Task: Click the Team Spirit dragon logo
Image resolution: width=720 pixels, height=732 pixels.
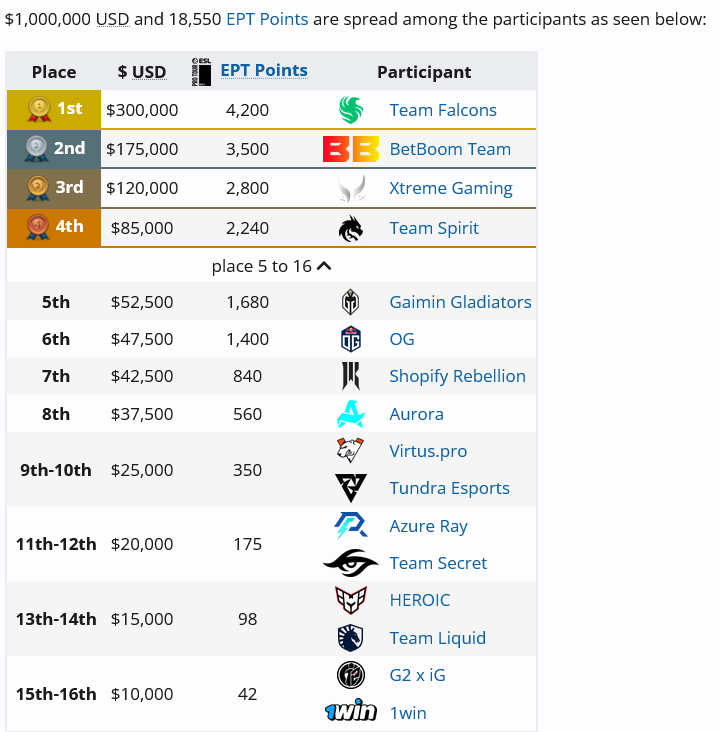Action: (x=350, y=228)
